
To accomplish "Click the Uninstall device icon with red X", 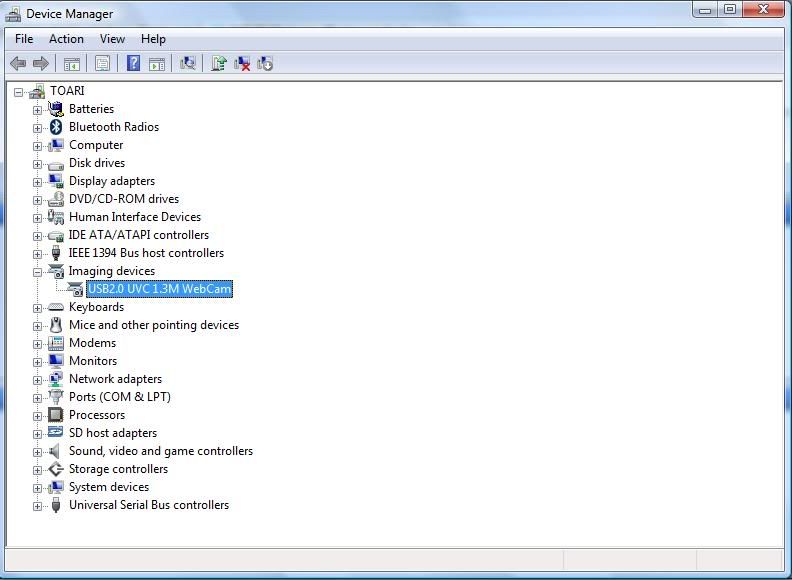I will pos(242,64).
